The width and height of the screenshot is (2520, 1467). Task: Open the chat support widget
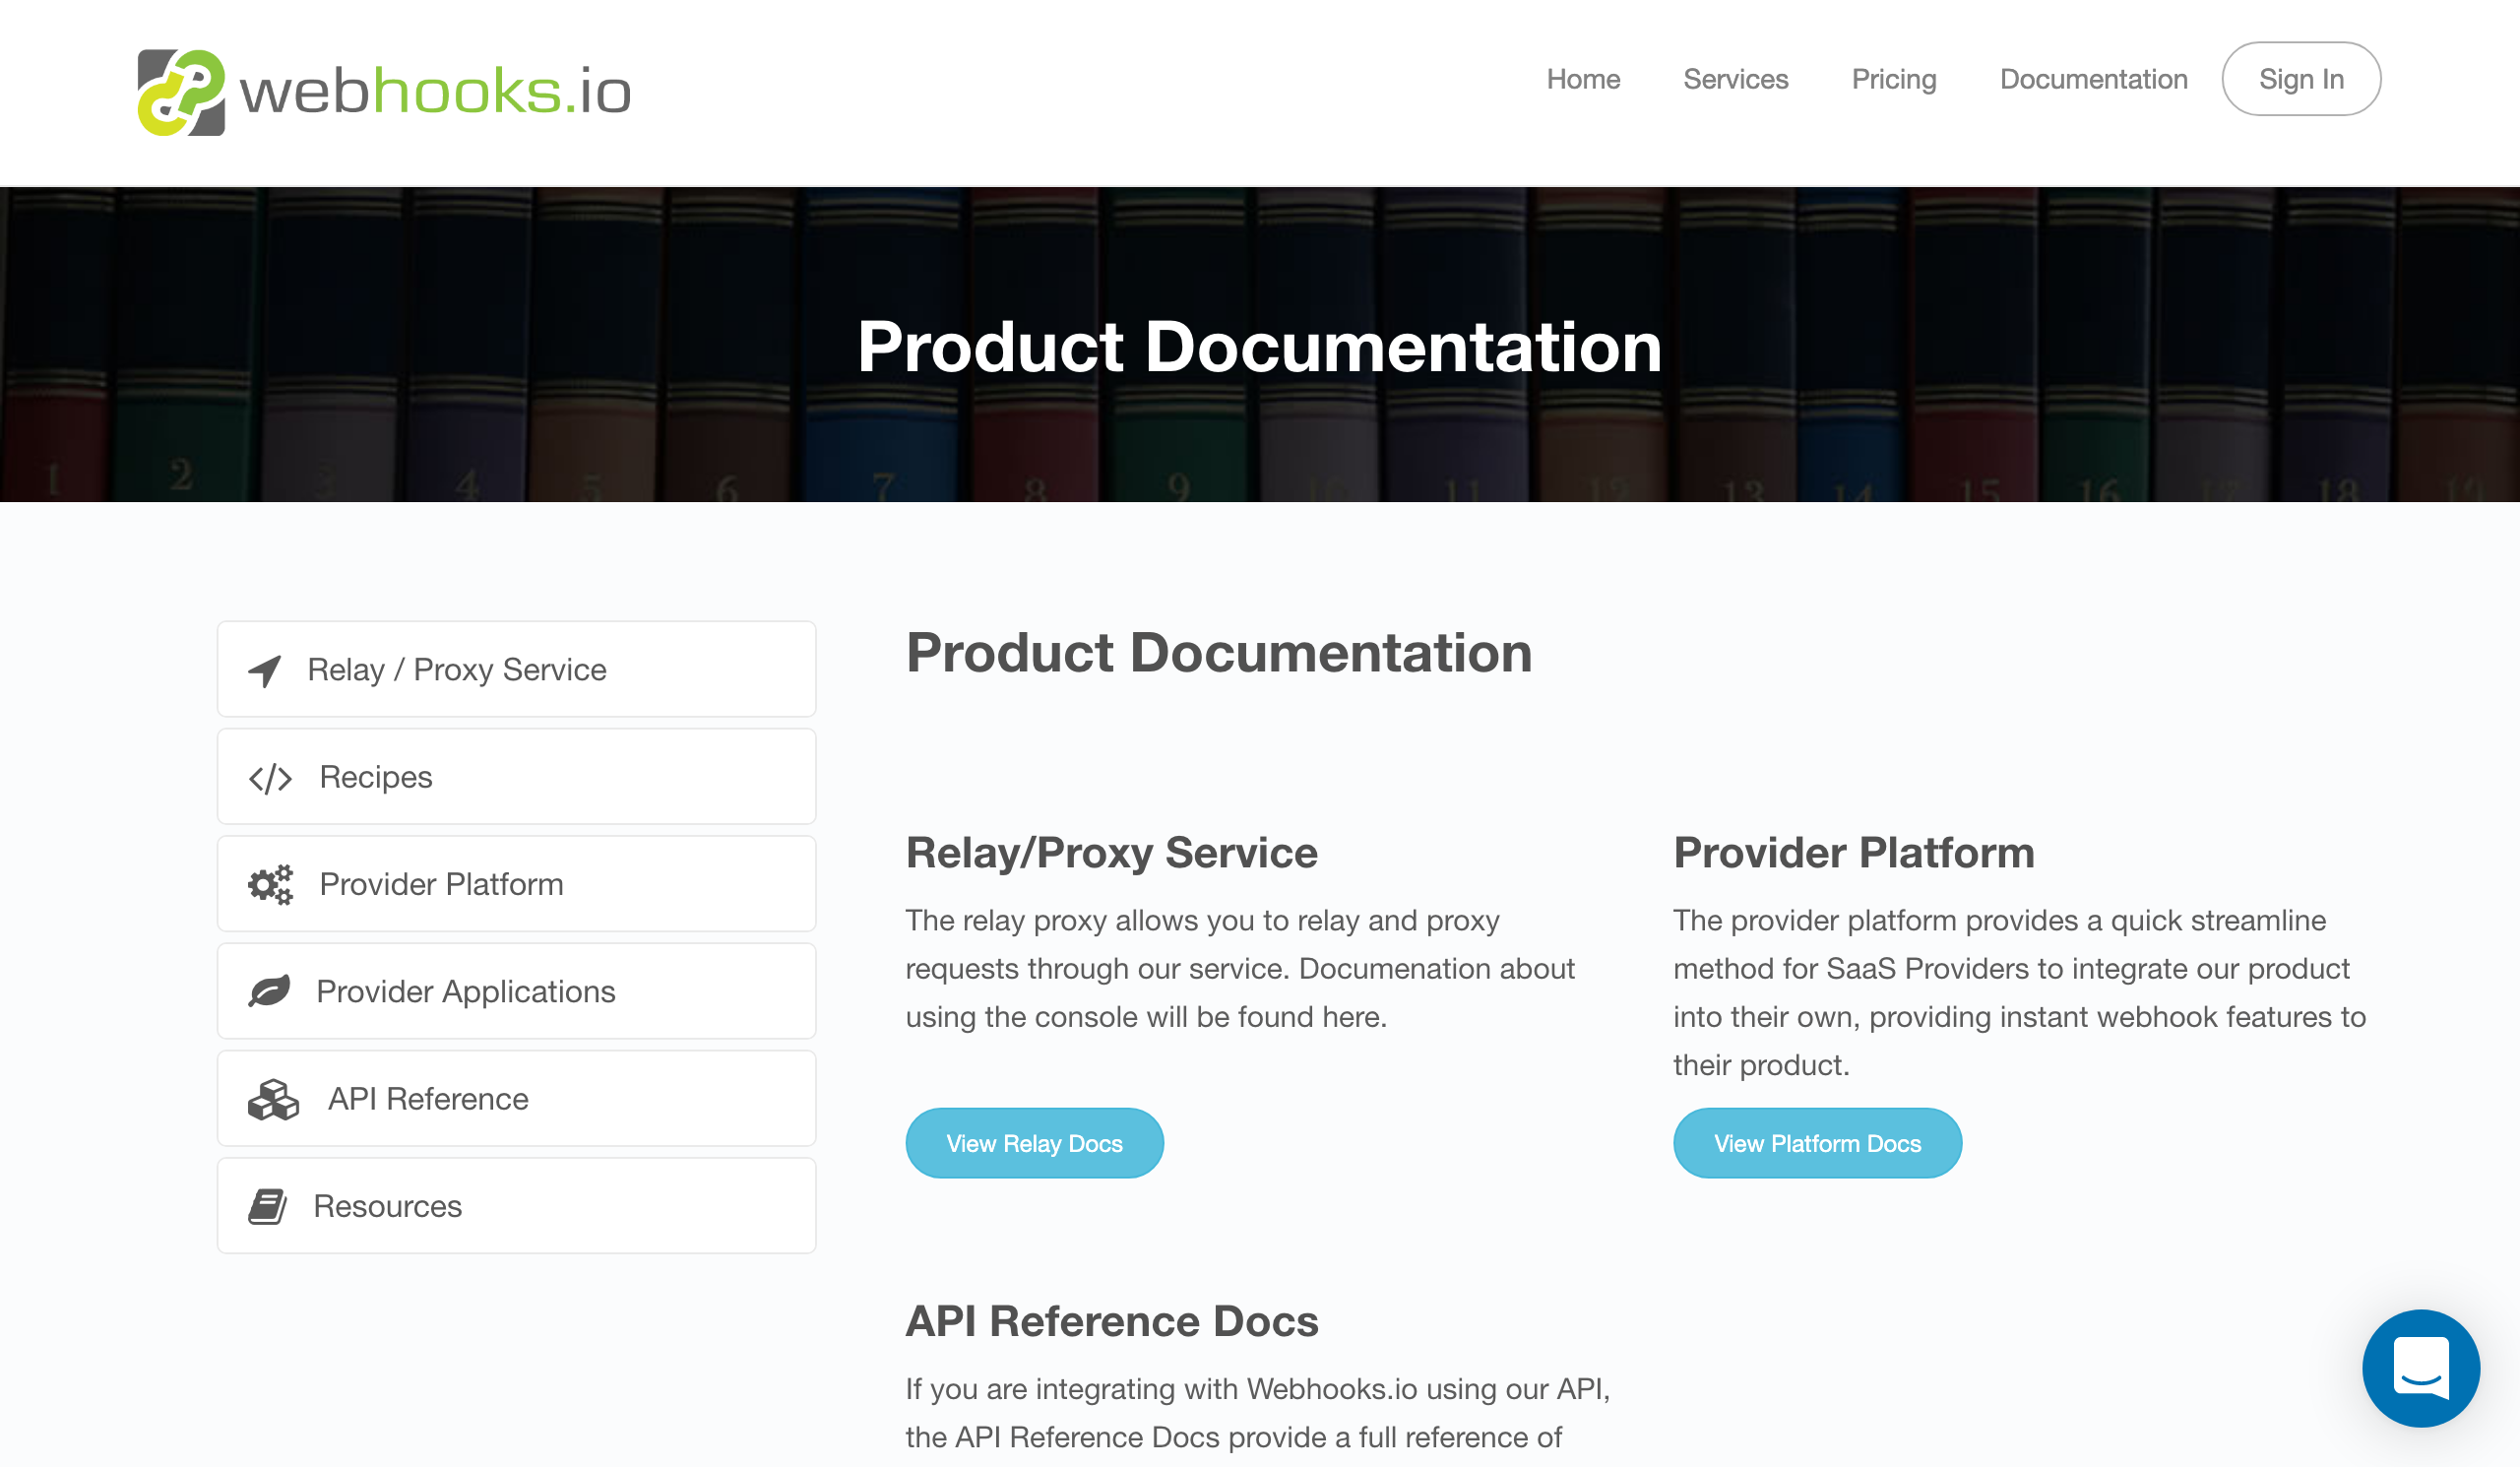tap(2420, 1367)
